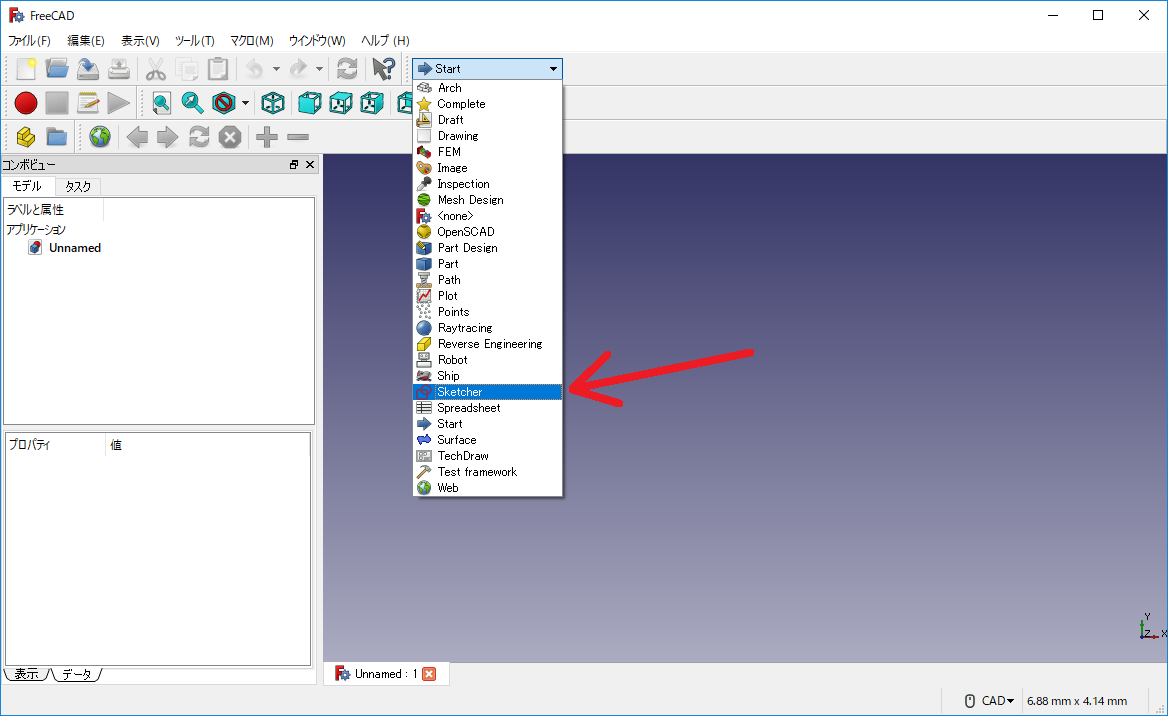Viewport: 1168px width, 716px height.
Task: Set the Front view cube icon
Action: coord(310,103)
